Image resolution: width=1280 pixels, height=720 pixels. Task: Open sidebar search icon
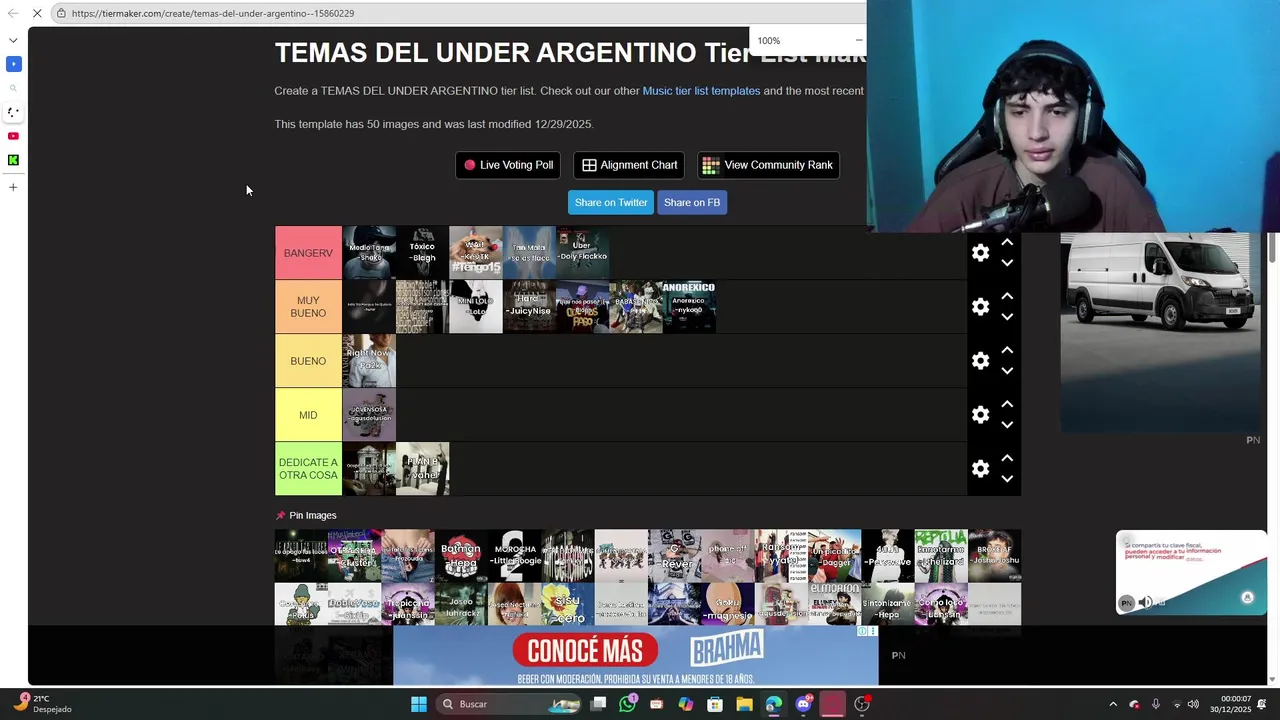[x=13, y=88]
